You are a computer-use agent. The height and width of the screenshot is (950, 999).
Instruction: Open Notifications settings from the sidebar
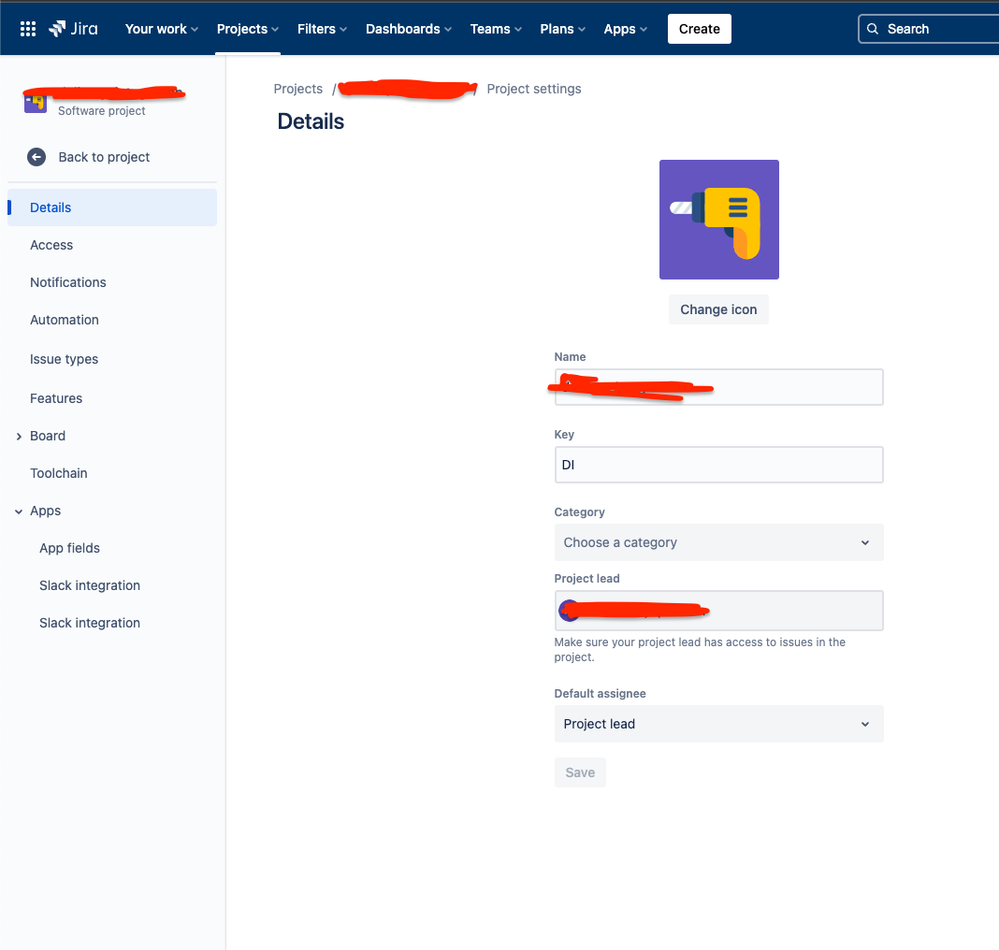click(68, 282)
